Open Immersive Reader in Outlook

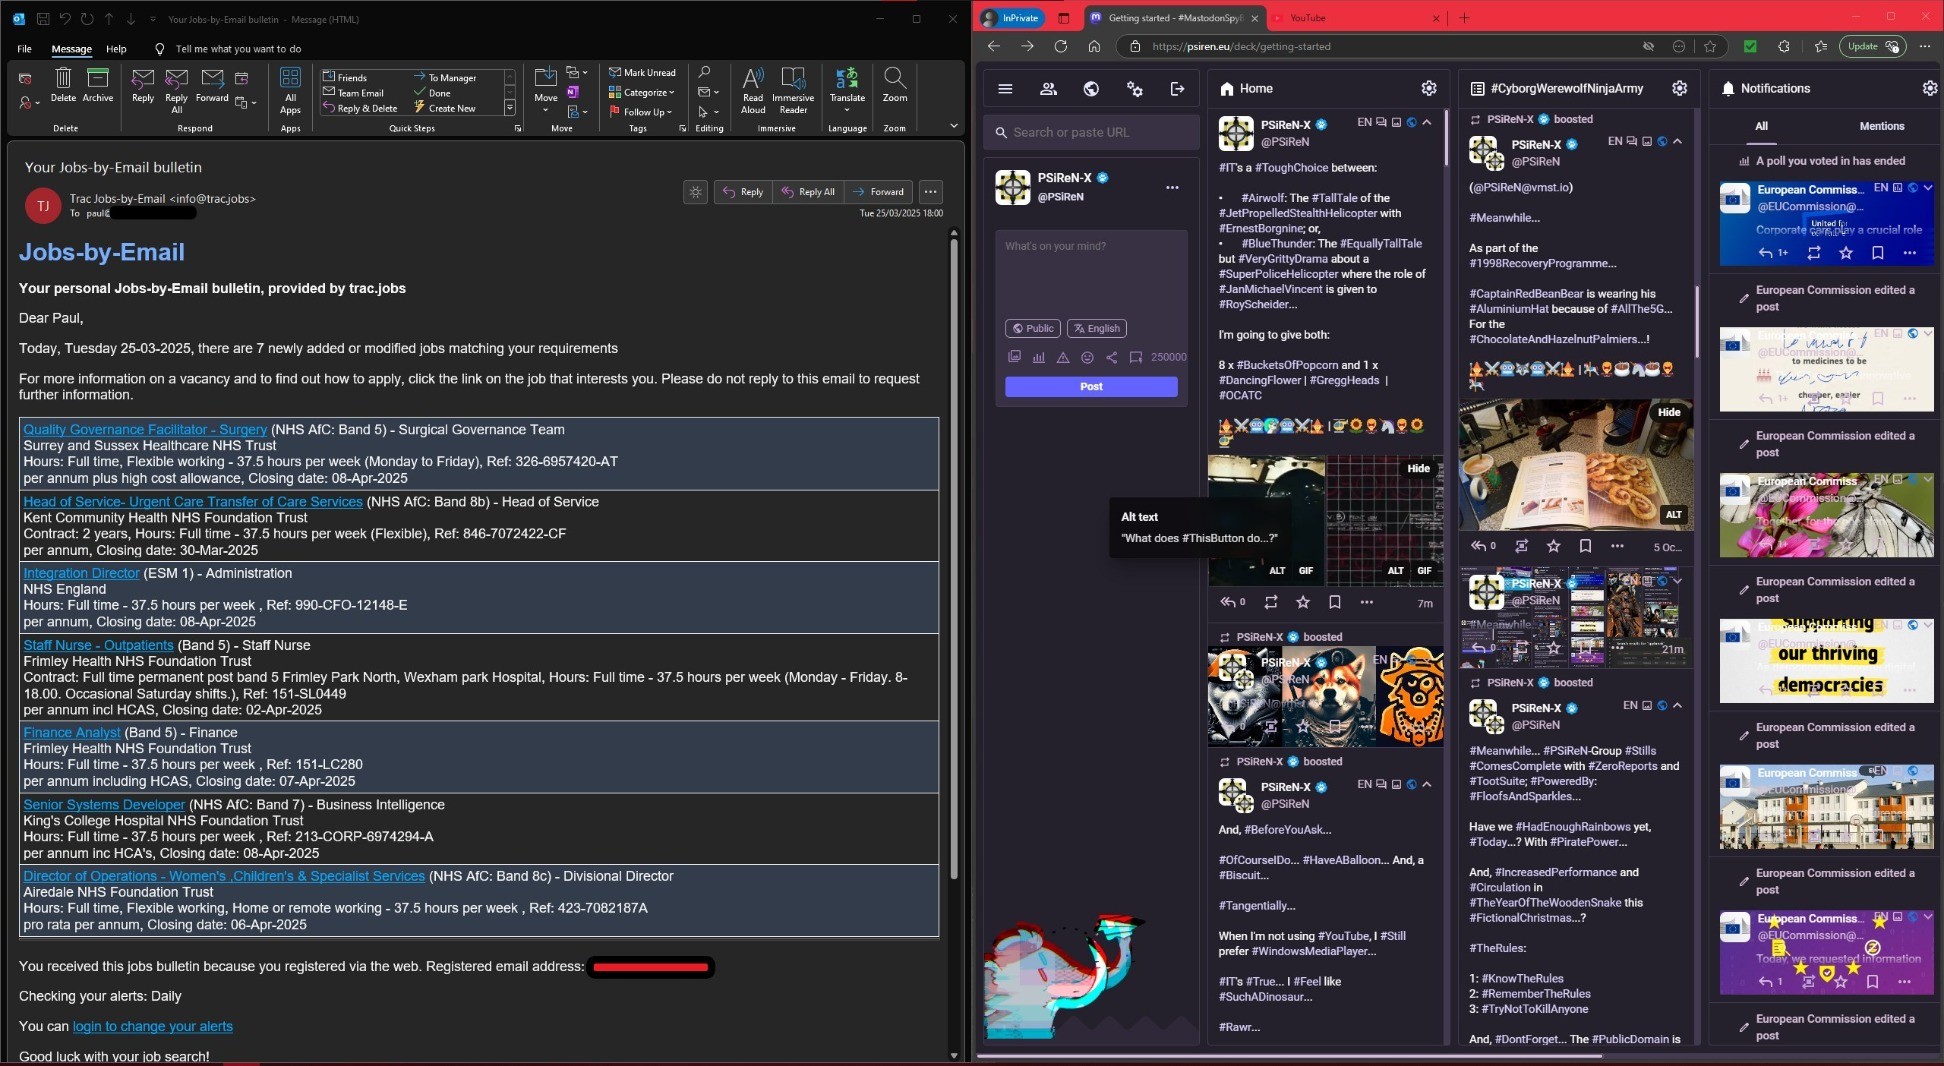793,90
